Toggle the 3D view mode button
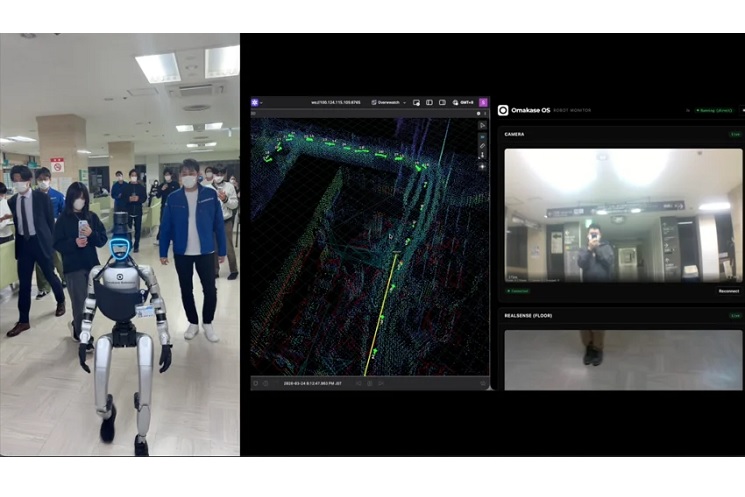The width and height of the screenshot is (745, 497). (x=482, y=136)
